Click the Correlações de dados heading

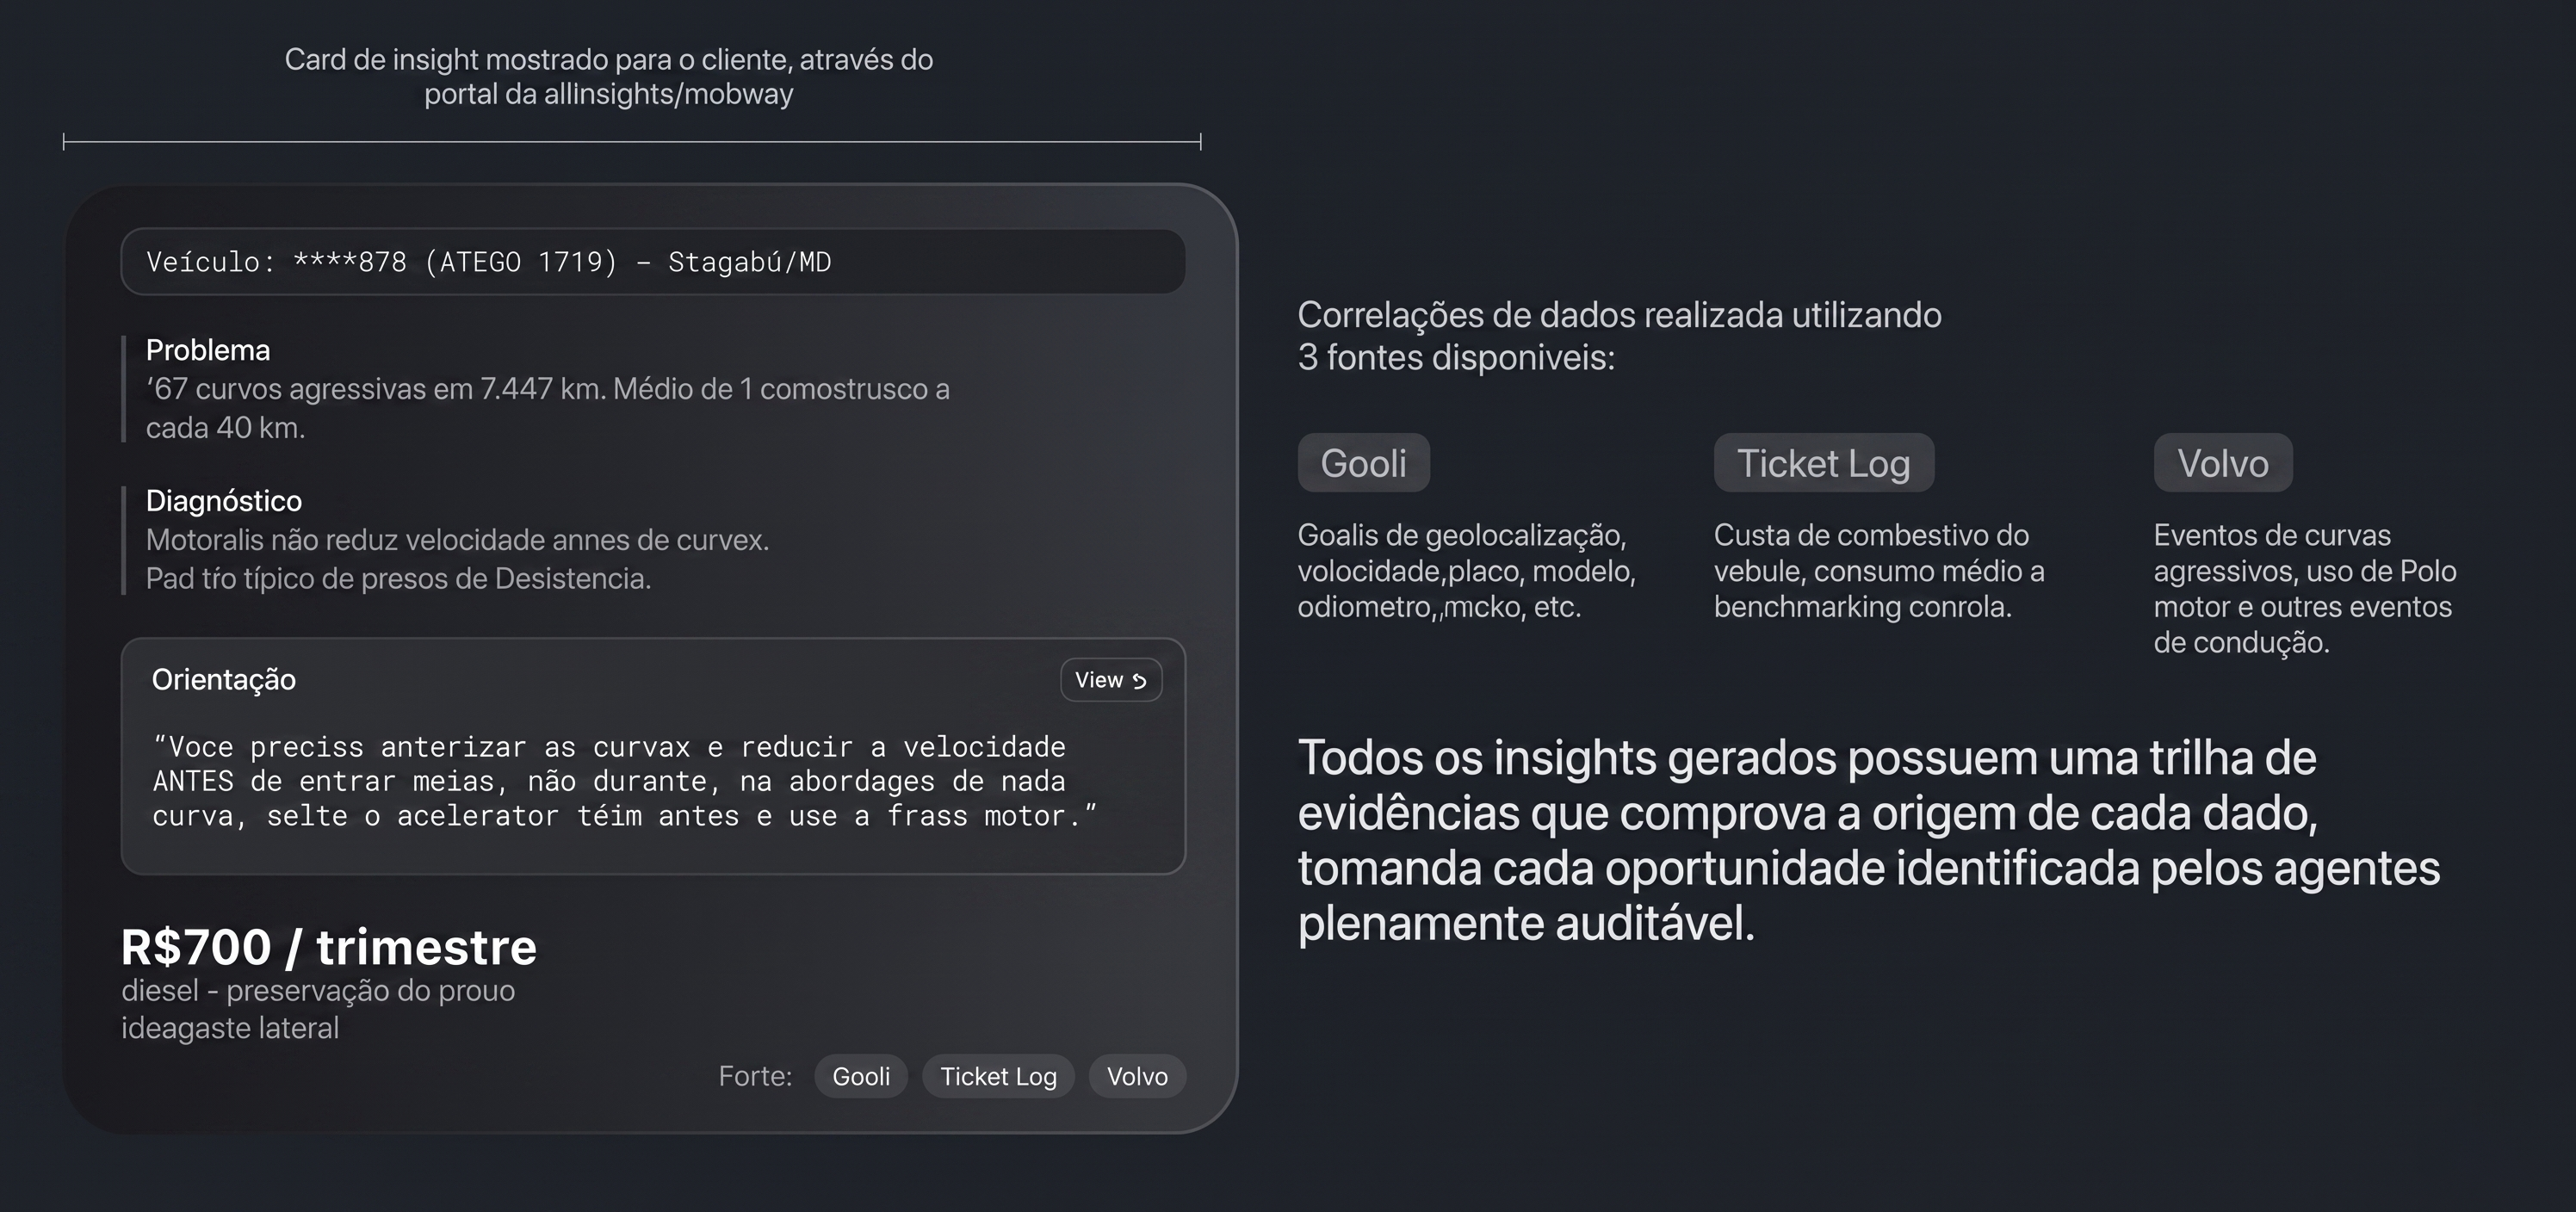coord(1619,336)
